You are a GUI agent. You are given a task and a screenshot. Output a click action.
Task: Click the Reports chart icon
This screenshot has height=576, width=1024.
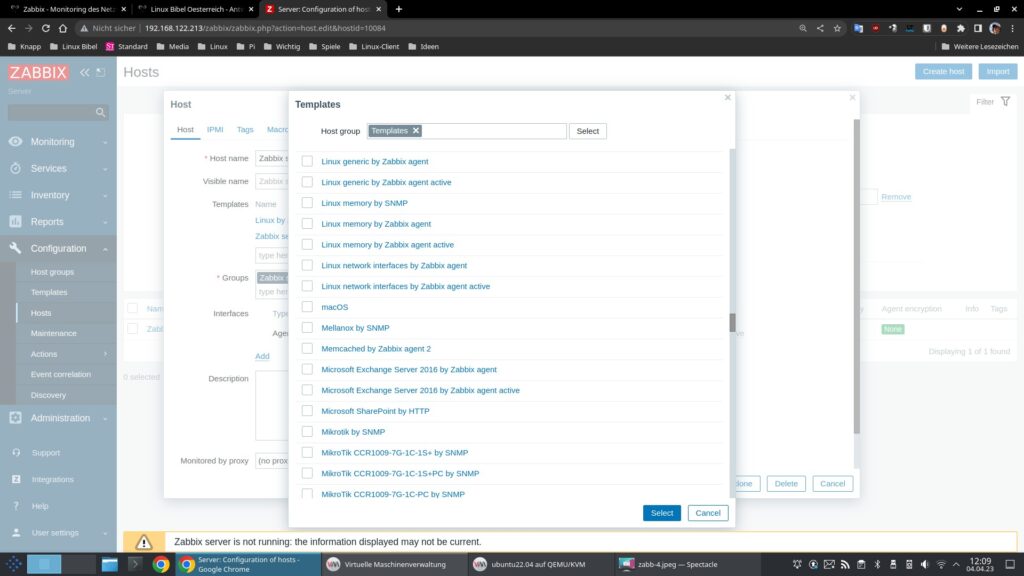pos(16,222)
